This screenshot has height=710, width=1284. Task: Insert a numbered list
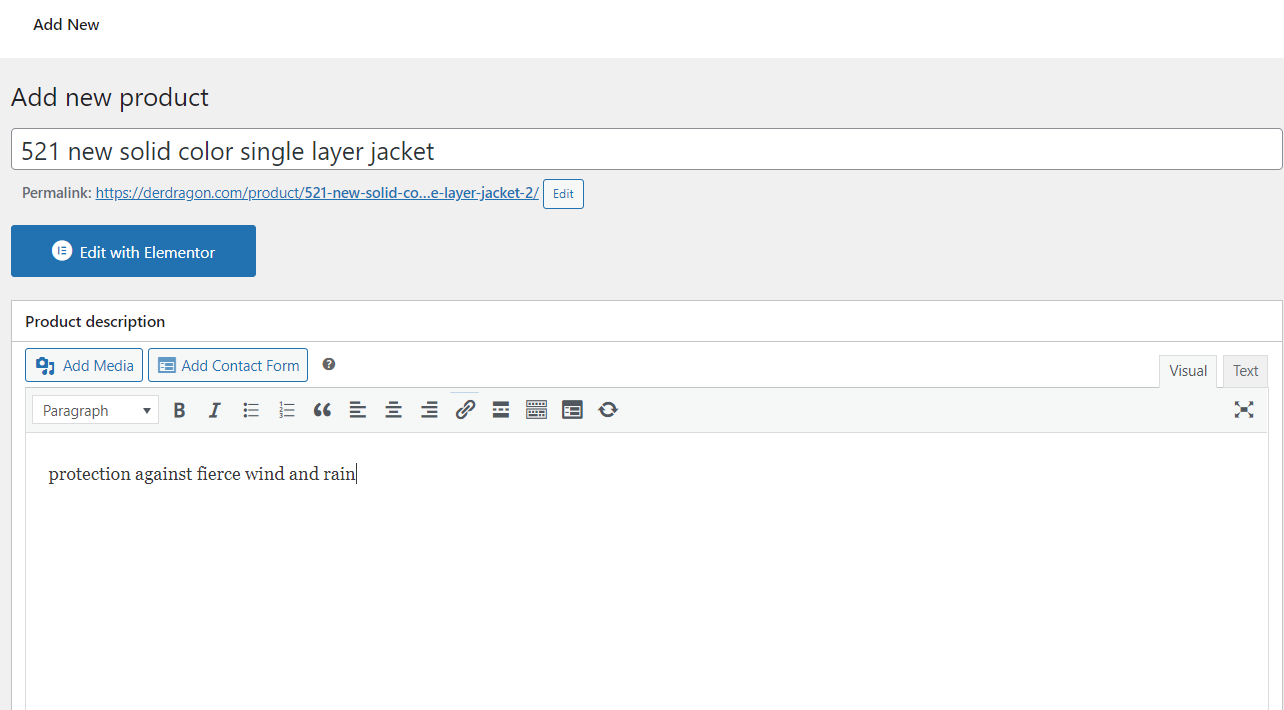[x=287, y=410]
